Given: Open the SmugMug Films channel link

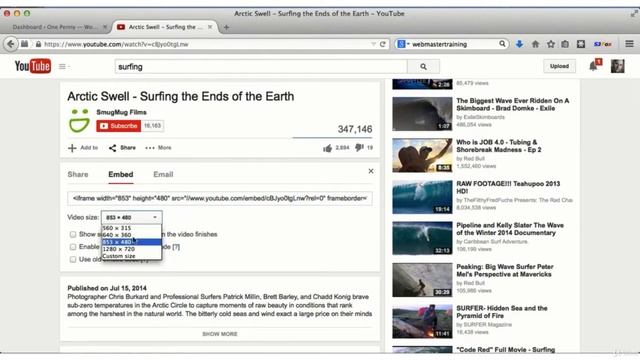Looking at the screenshot, I should tap(121, 112).
